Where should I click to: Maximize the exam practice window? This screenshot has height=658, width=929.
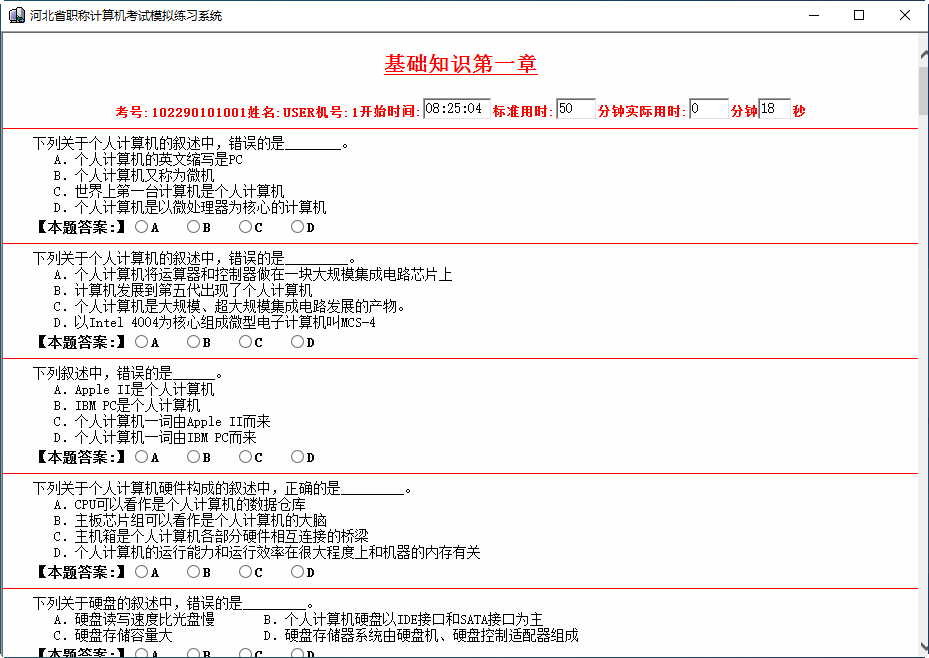(x=859, y=15)
